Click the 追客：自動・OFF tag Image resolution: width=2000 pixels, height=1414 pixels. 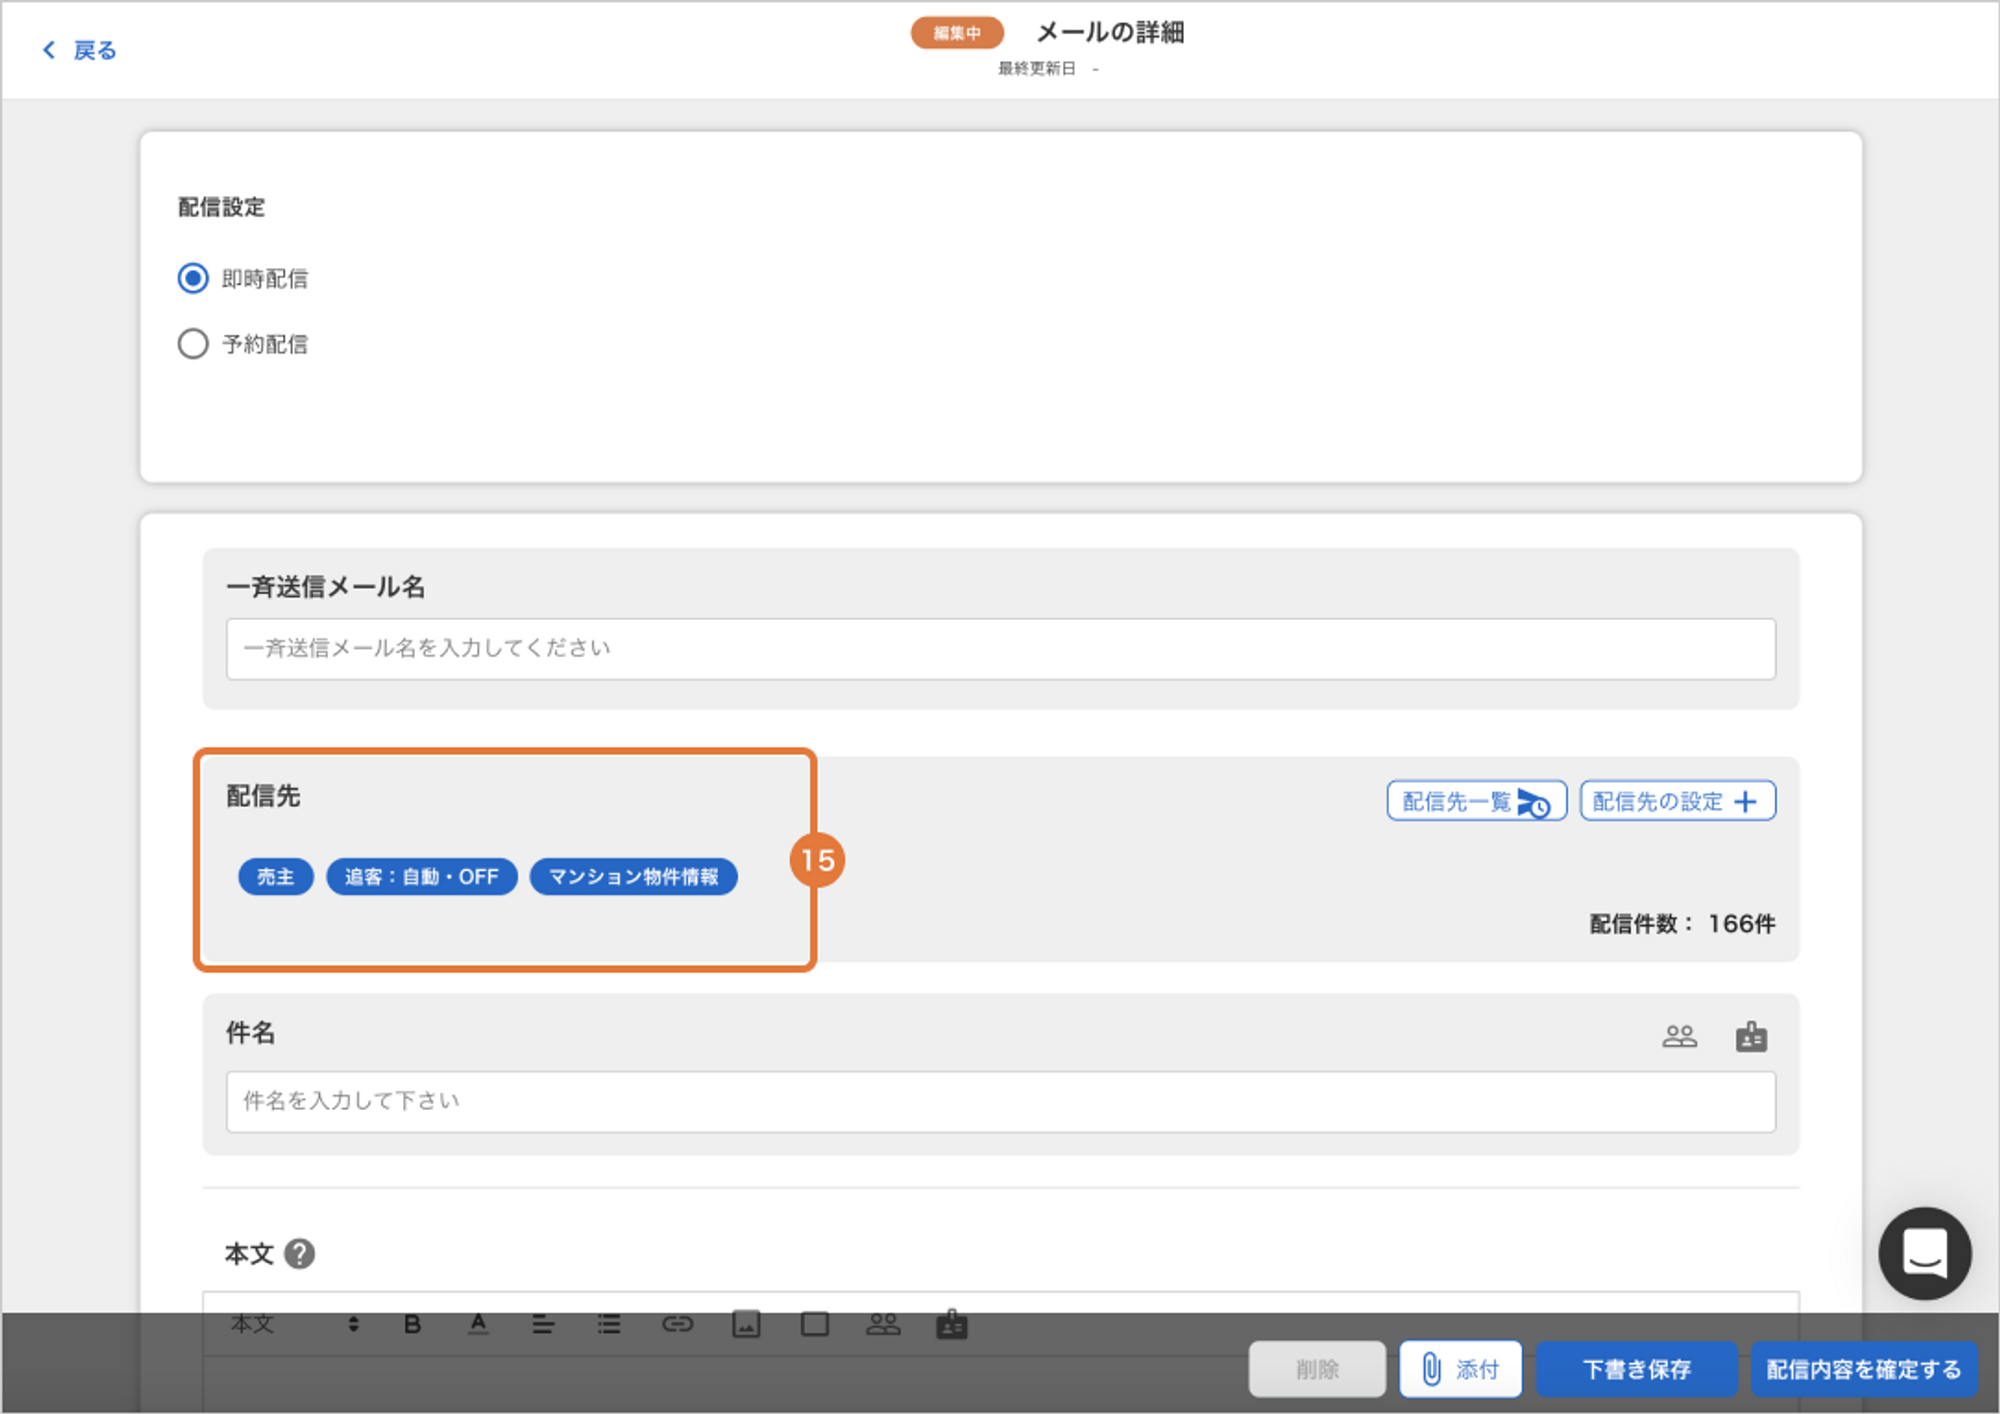[422, 877]
